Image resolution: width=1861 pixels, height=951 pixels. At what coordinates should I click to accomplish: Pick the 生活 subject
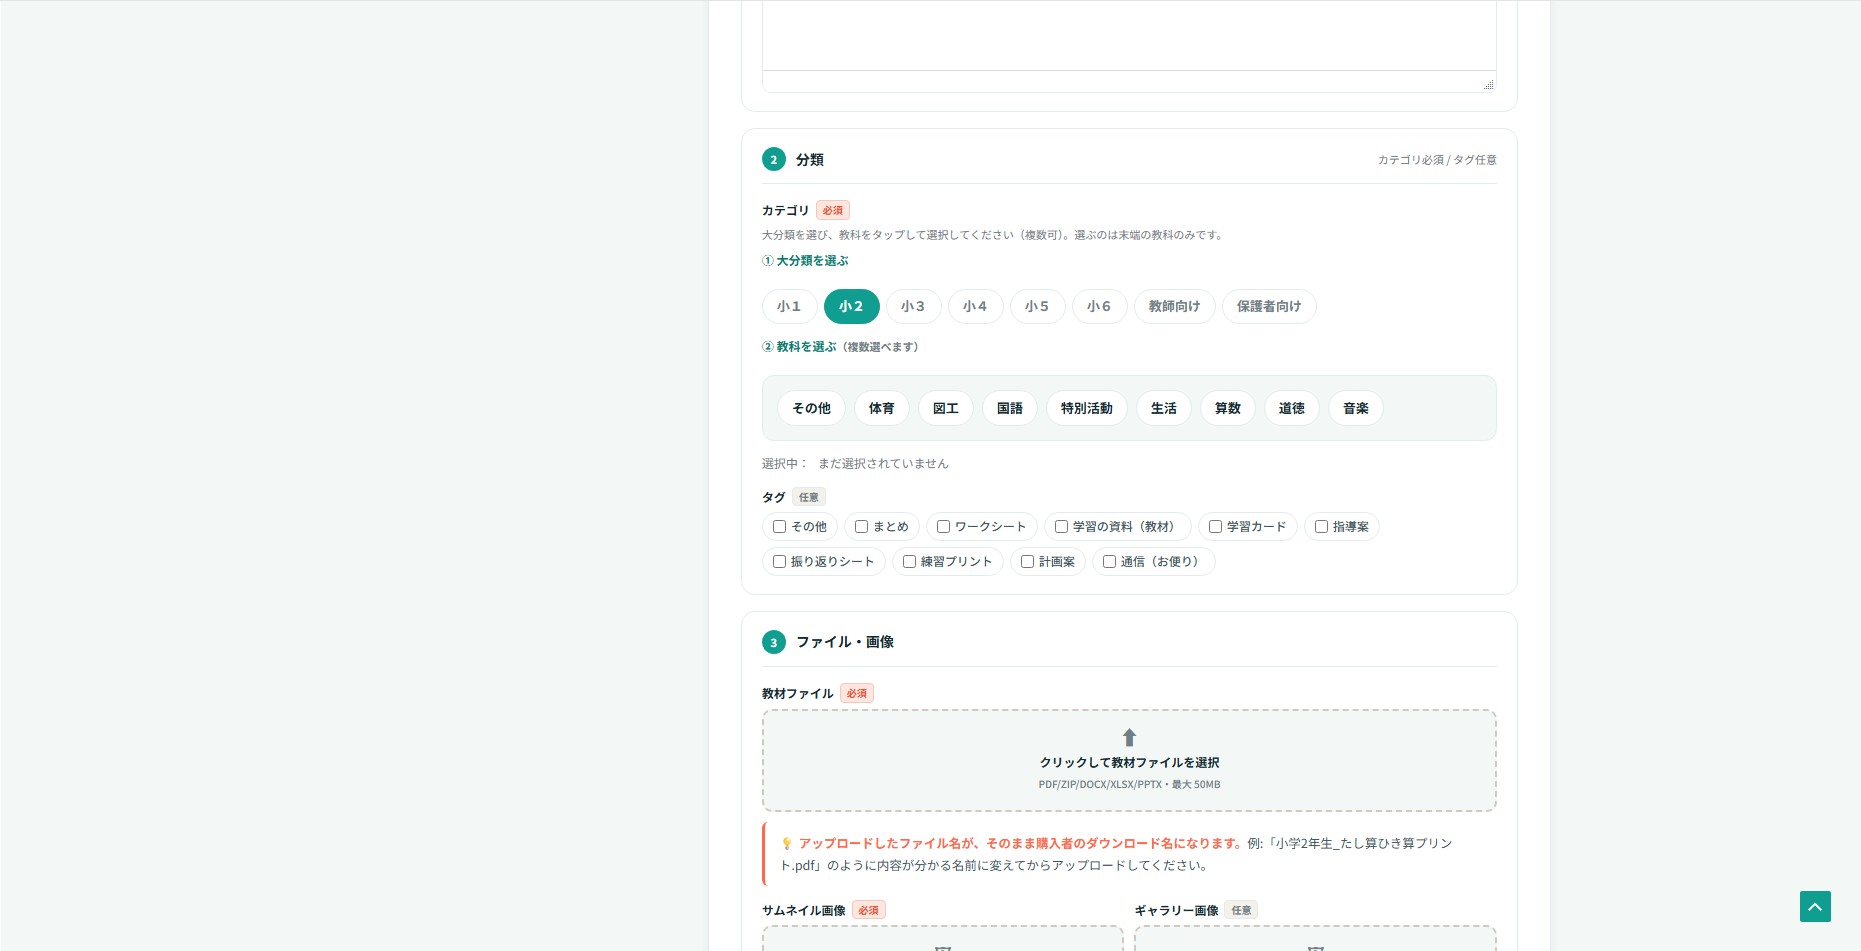1163,408
